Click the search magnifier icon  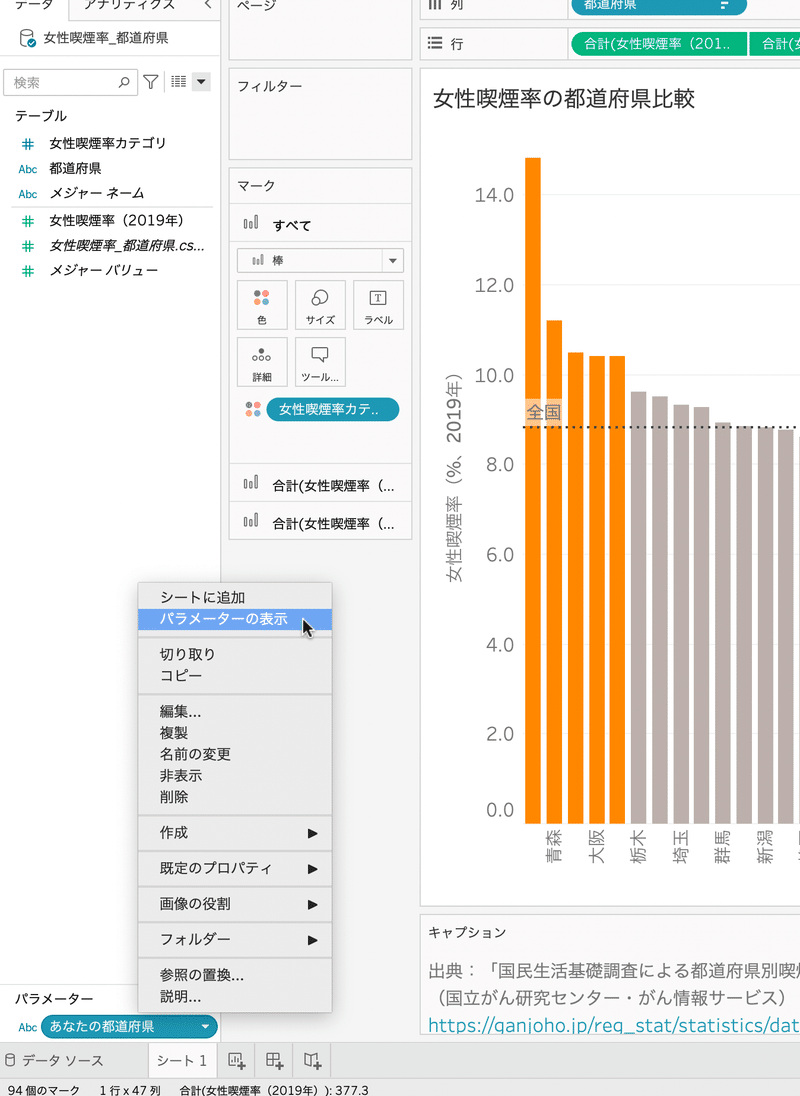[x=124, y=82]
